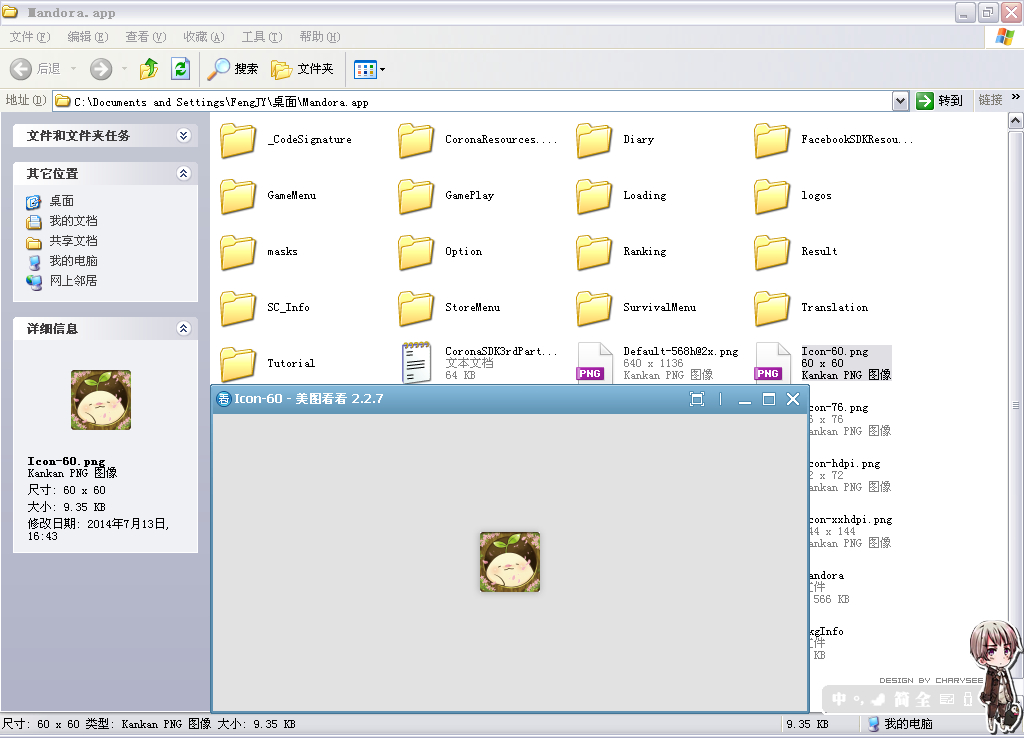Open the 编辑(E) menu
The image size is (1024, 738).
point(88,37)
